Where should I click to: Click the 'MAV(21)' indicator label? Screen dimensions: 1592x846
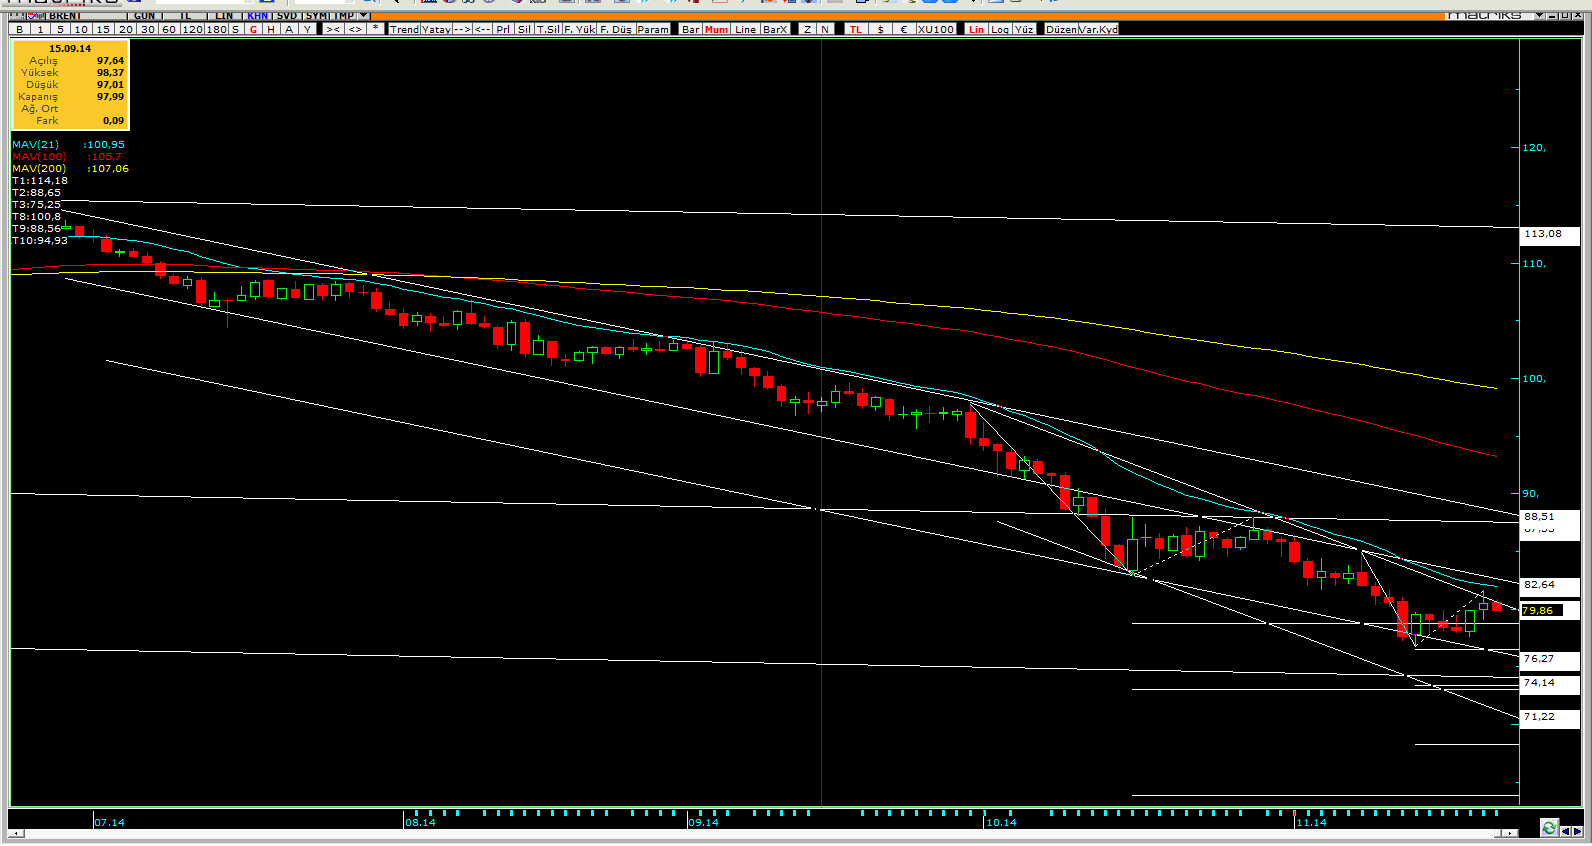[35, 144]
